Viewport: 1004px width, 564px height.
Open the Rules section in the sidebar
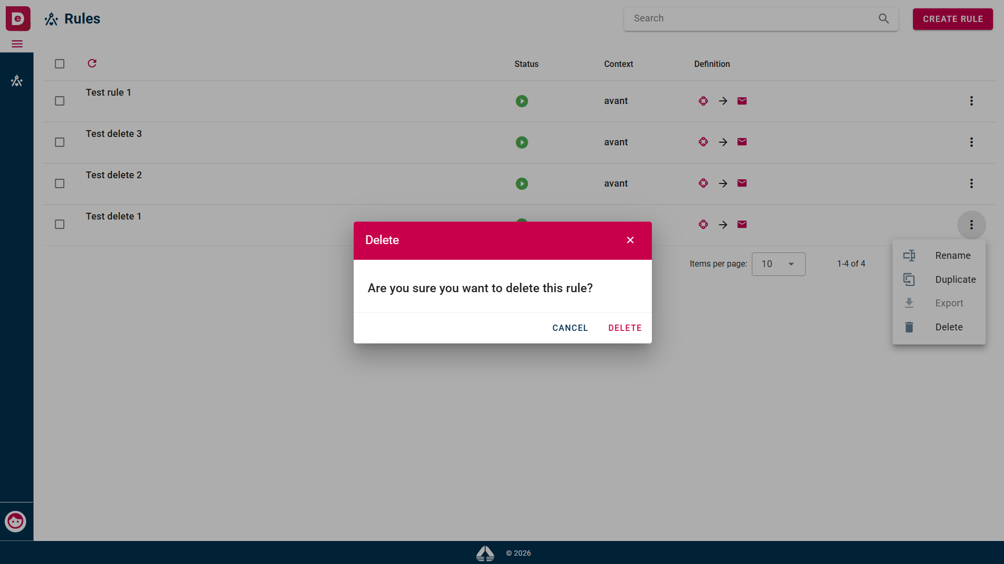[x=17, y=81]
